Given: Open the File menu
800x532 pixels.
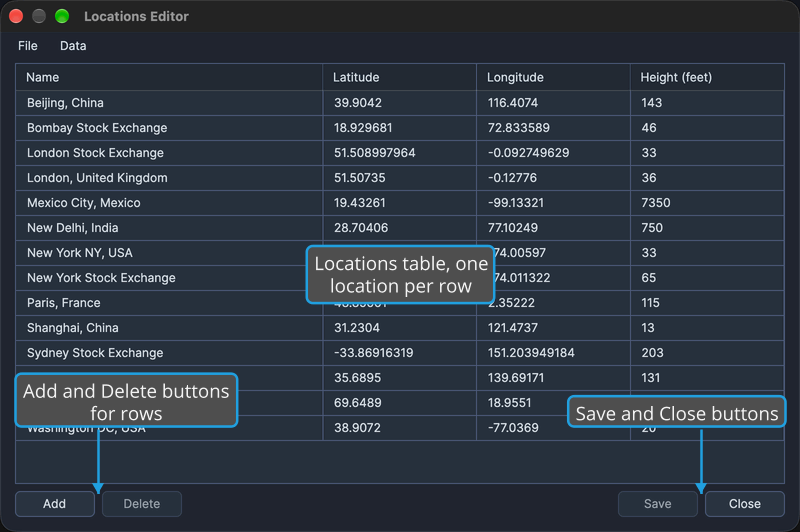Looking at the screenshot, I should click(x=28, y=46).
